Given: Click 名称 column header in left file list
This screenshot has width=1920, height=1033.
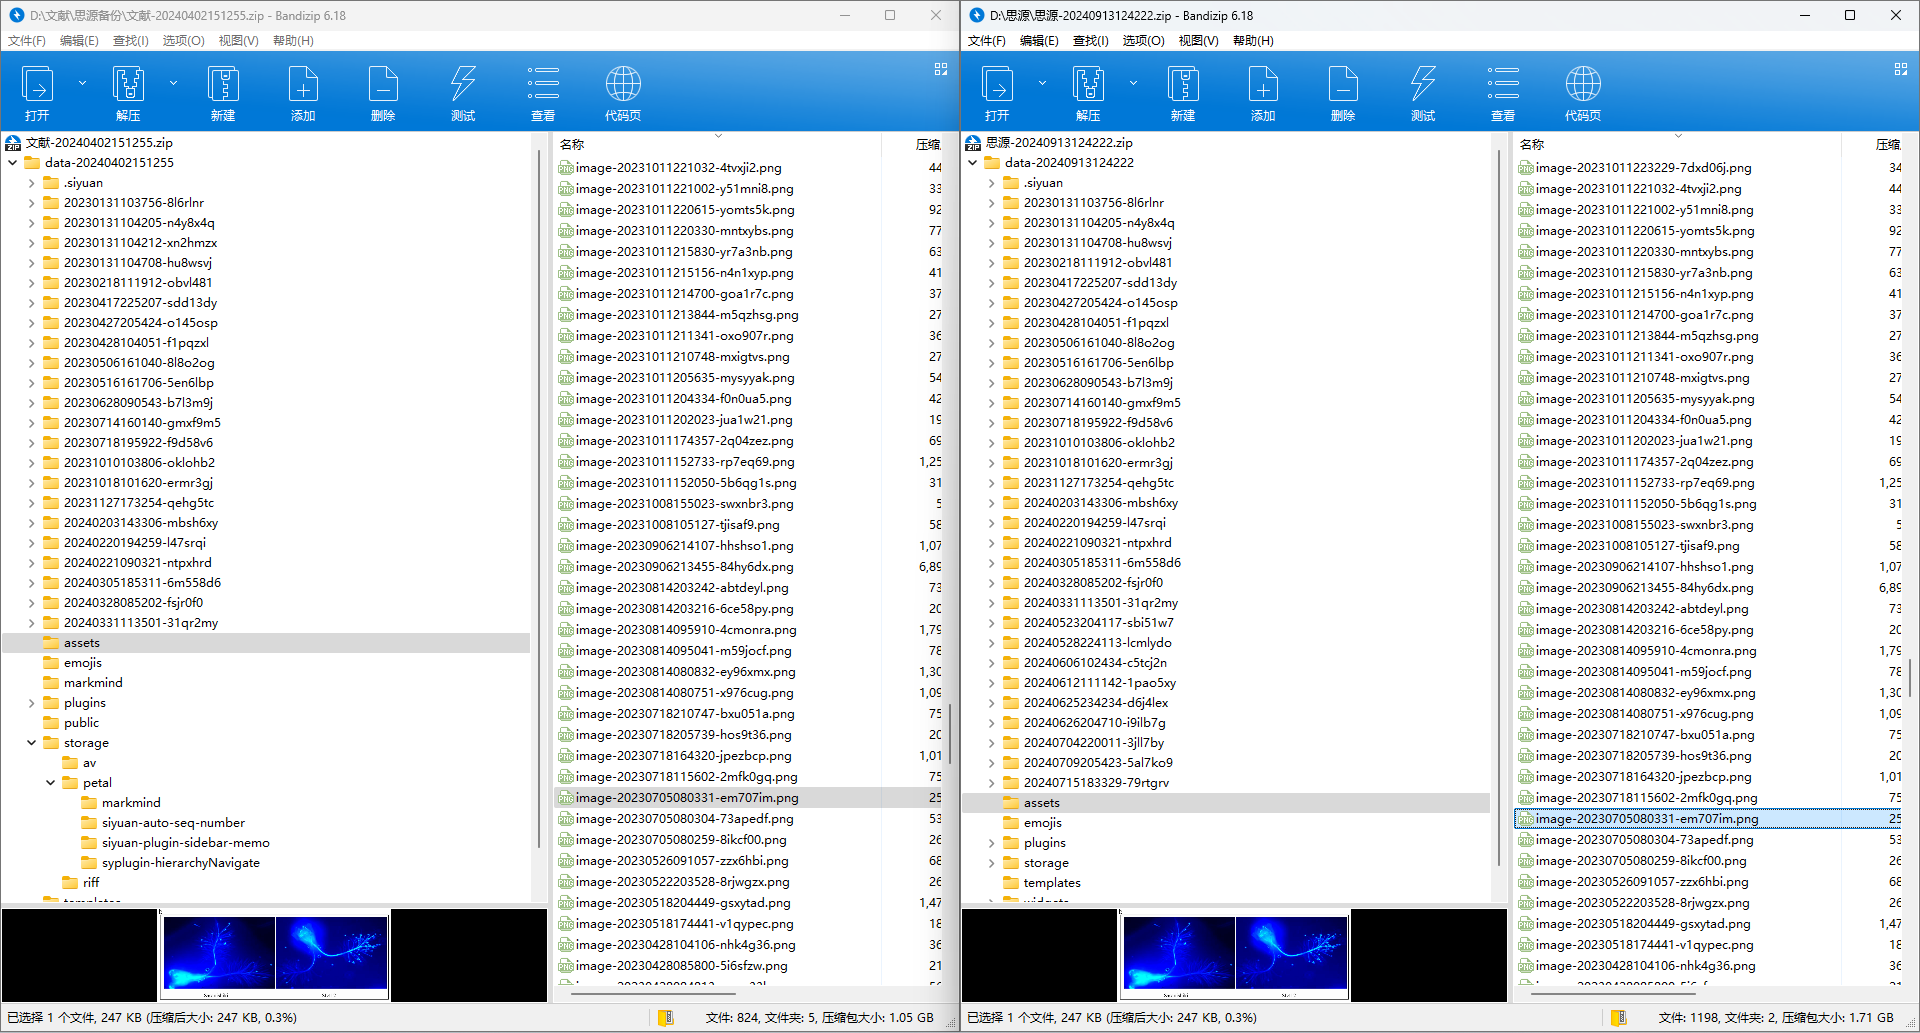Looking at the screenshot, I should click(x=572, y=144).
